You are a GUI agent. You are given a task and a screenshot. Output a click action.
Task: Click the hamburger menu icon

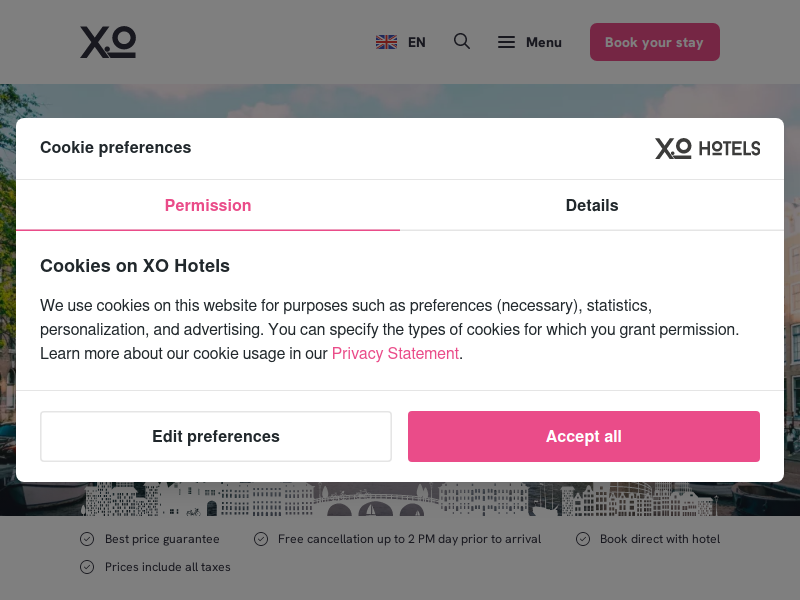(506, 42)
